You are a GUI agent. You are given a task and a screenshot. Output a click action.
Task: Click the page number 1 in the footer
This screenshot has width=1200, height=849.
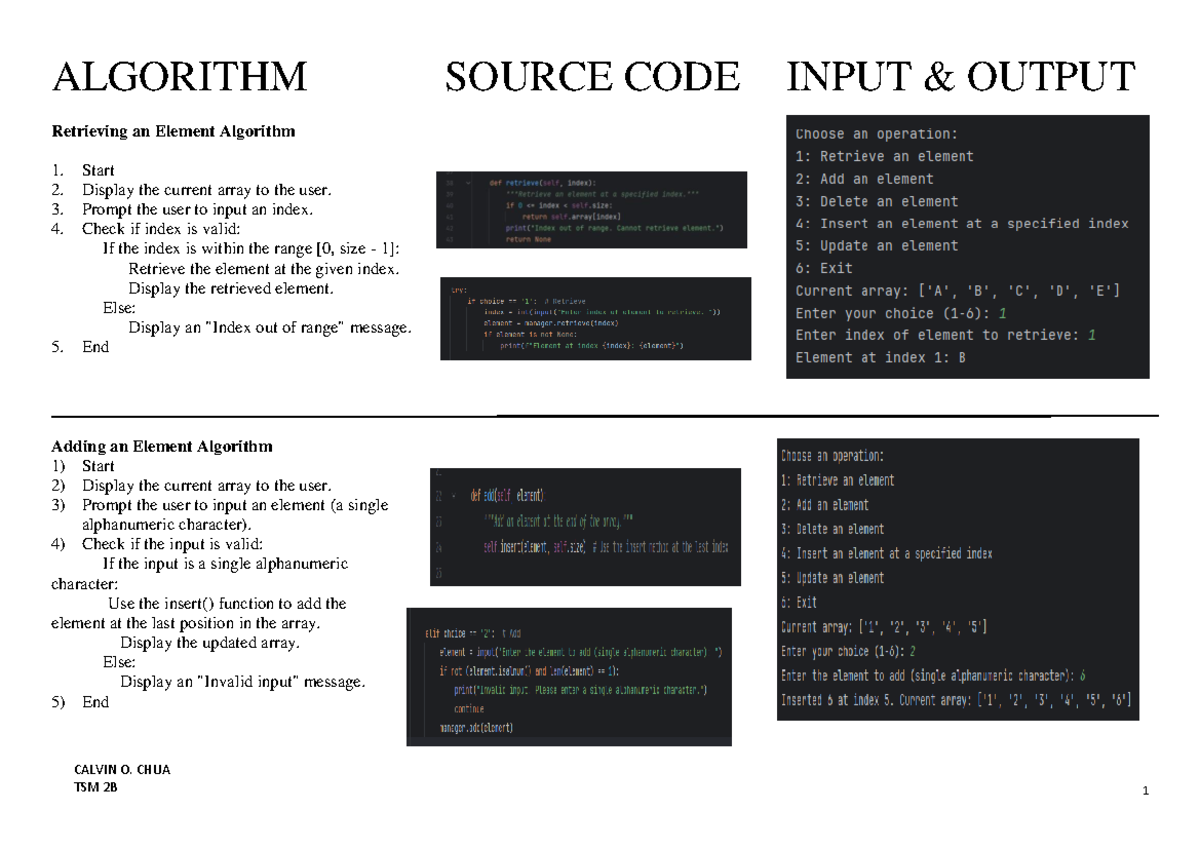[x=1146, y=793]
